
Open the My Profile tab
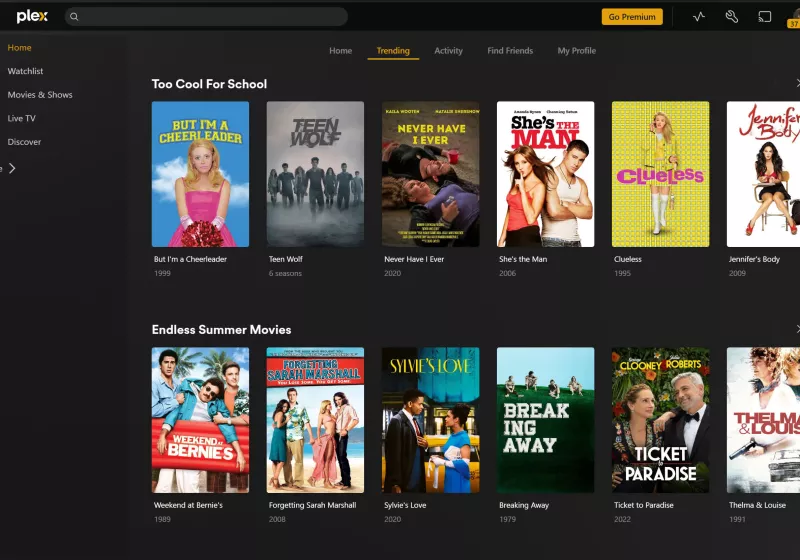pyautogui.click(x=577, y=50)
